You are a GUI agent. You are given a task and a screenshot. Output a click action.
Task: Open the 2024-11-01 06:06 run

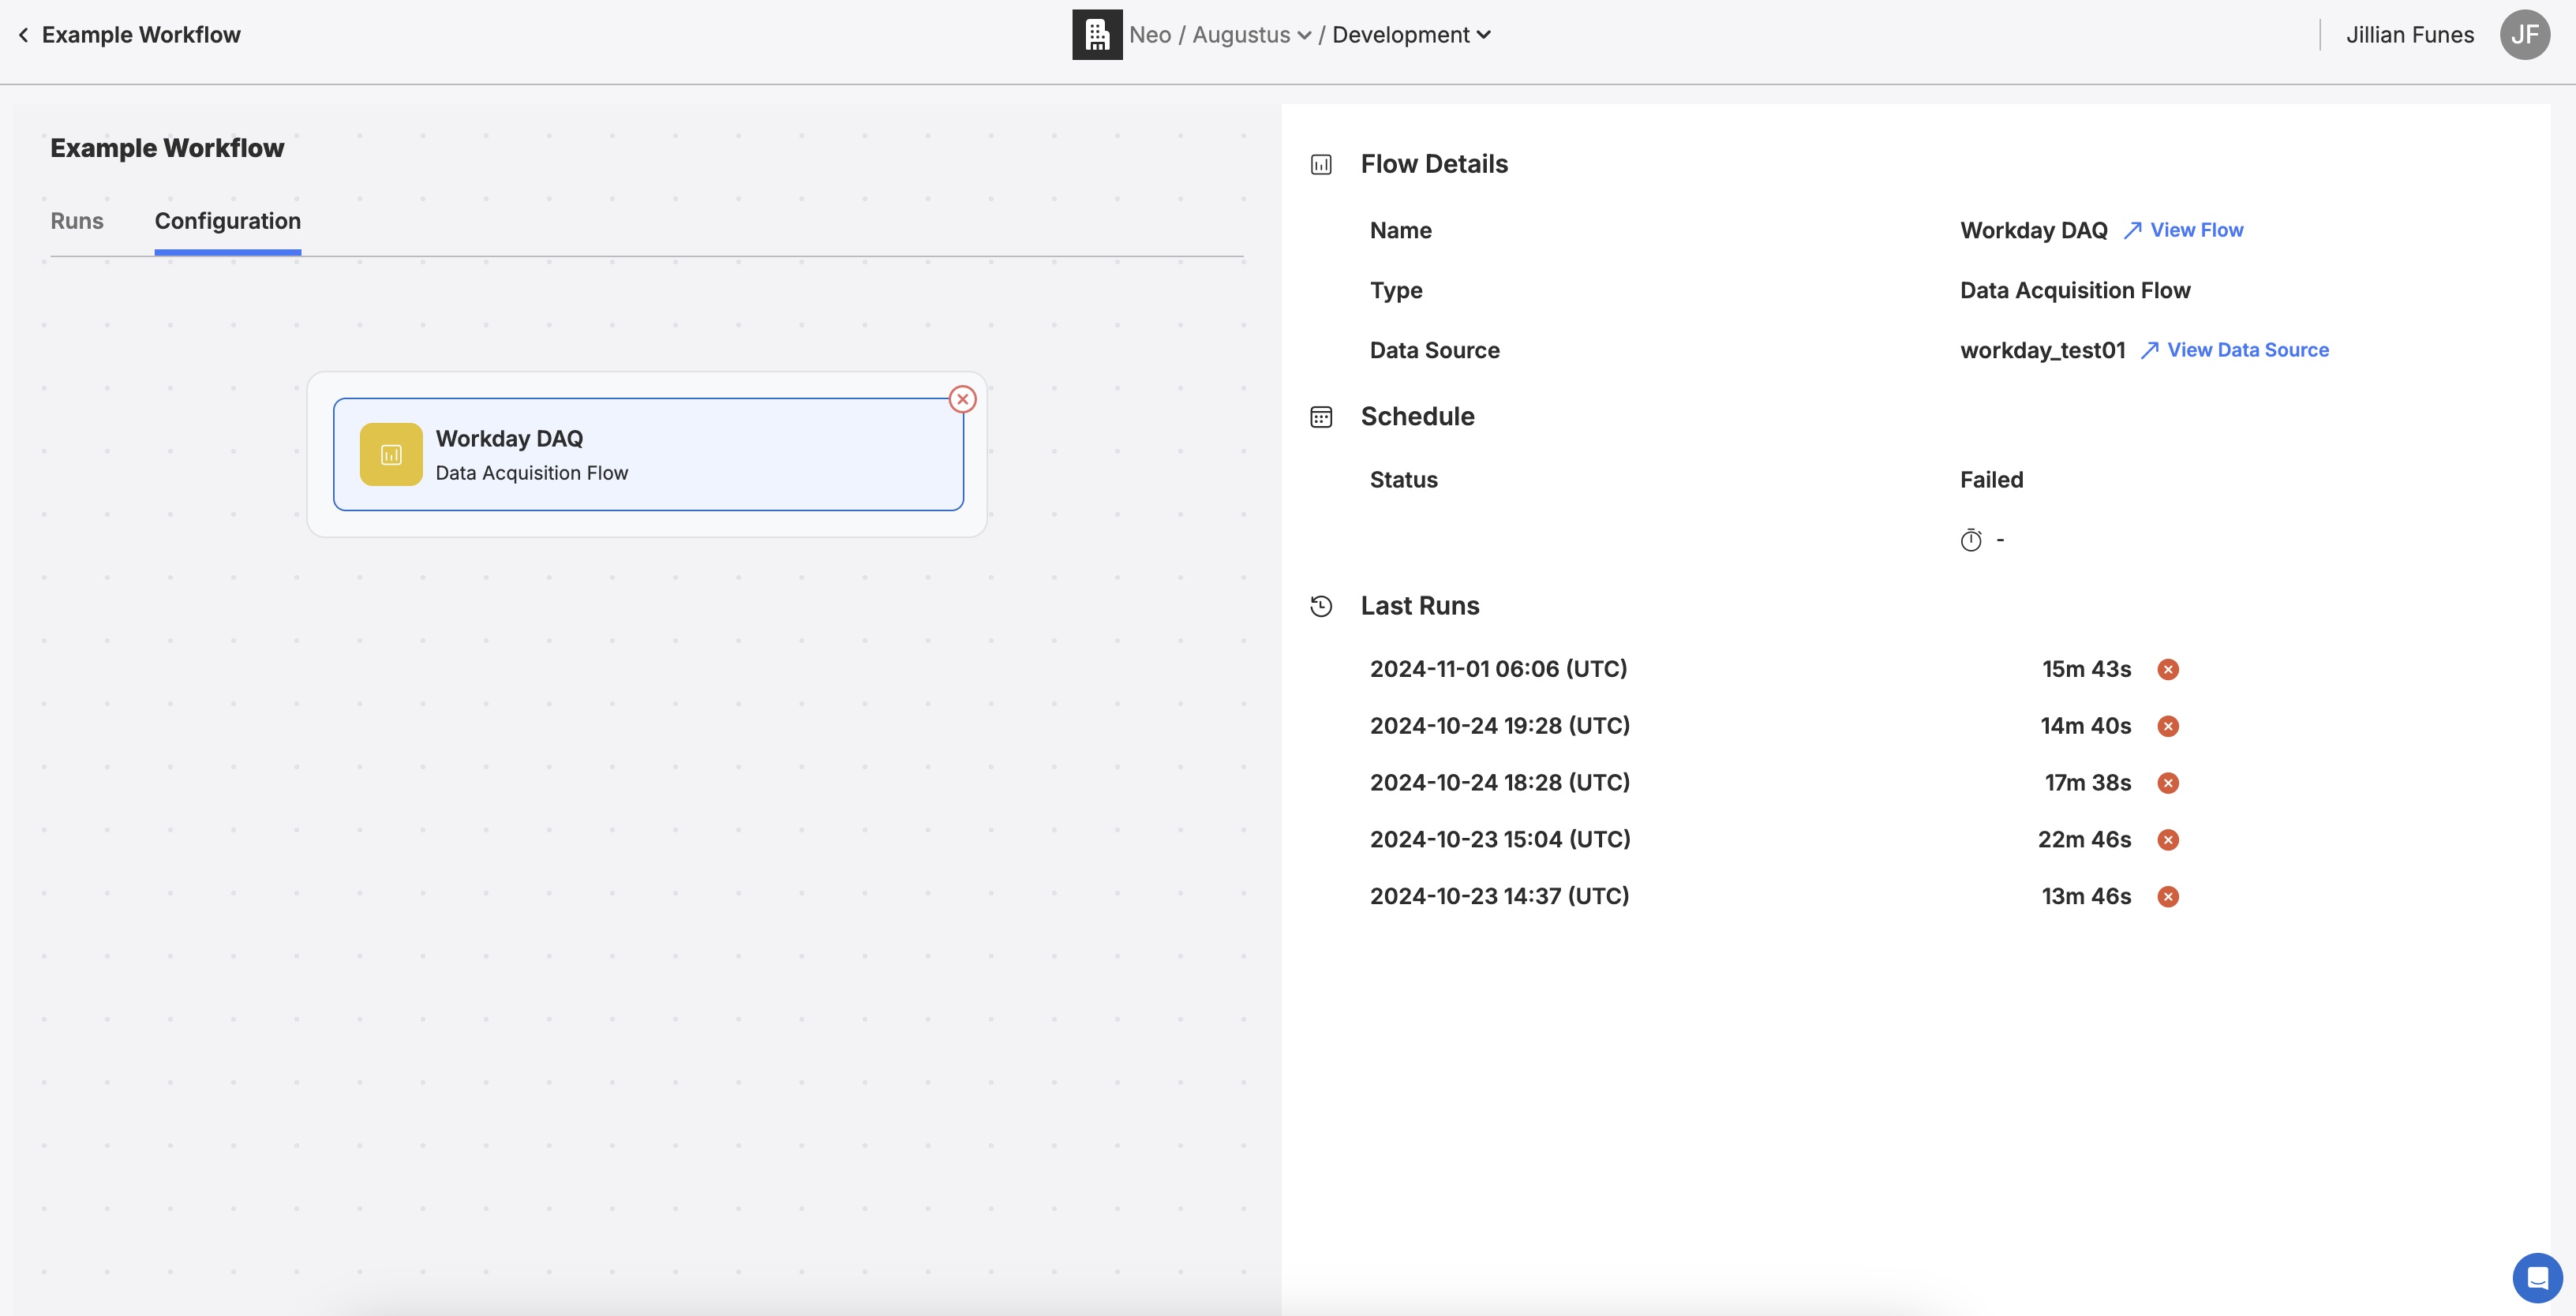tap(1498, 669)
